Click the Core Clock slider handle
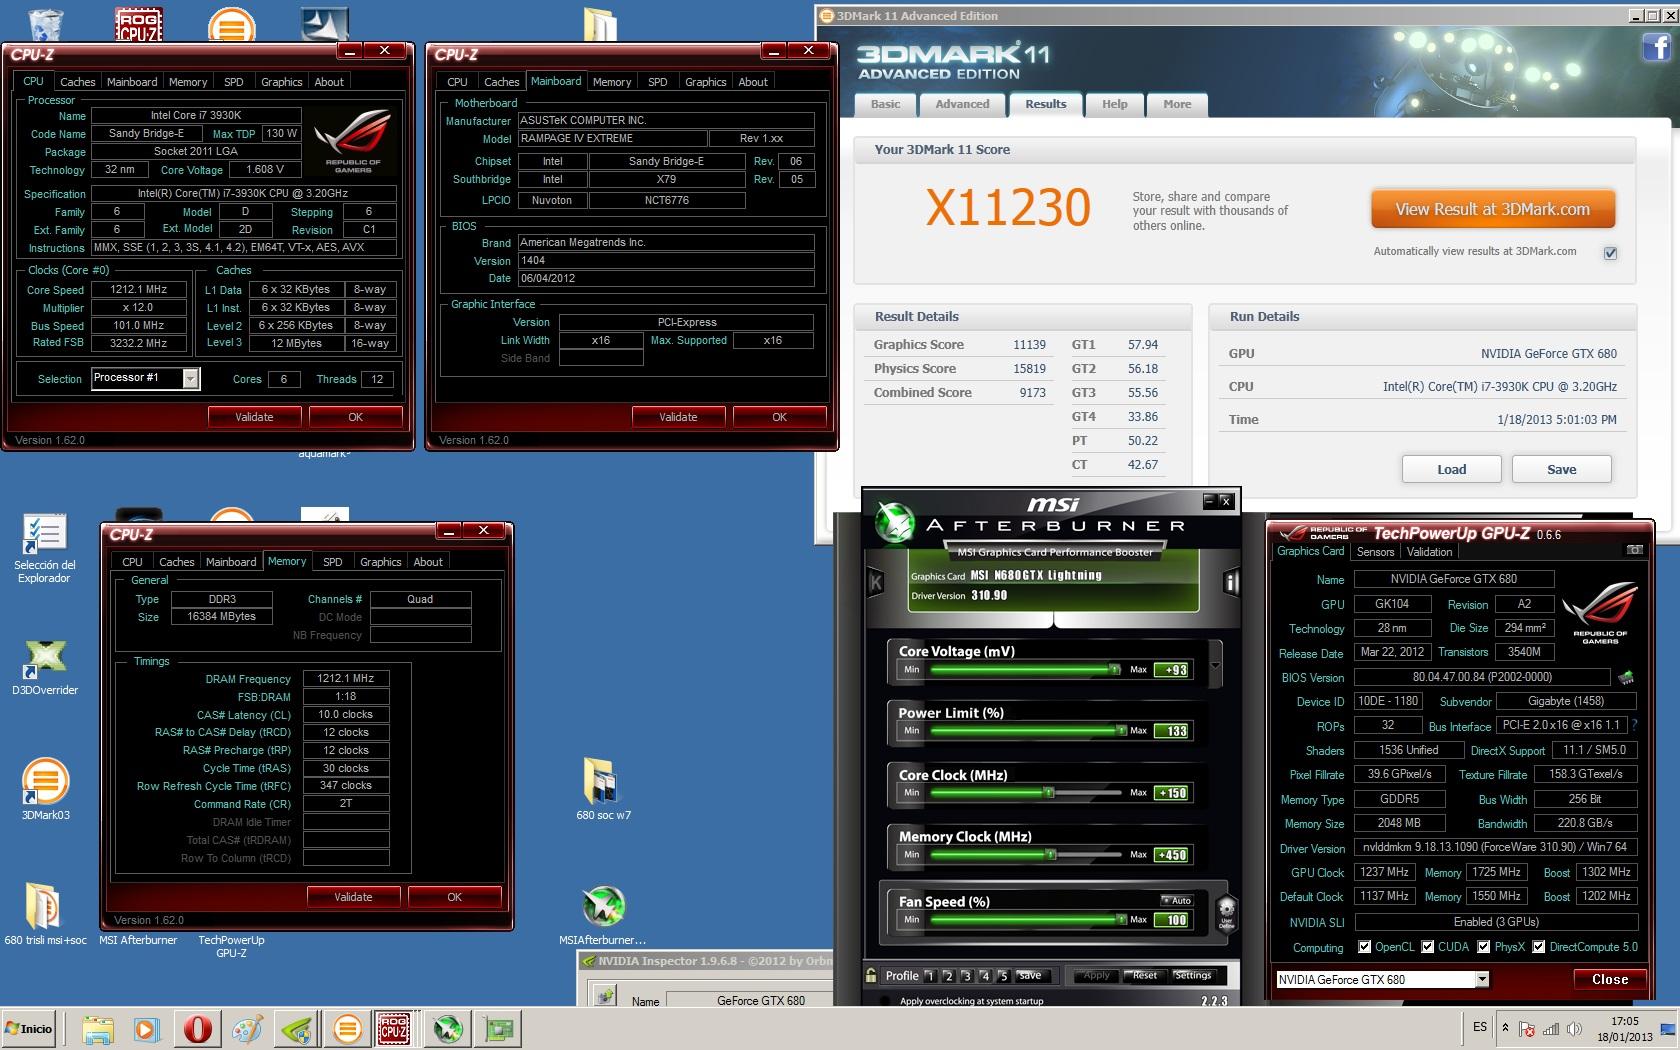This screenshot has width=1680, height=1050. (x=1049, y=792)
